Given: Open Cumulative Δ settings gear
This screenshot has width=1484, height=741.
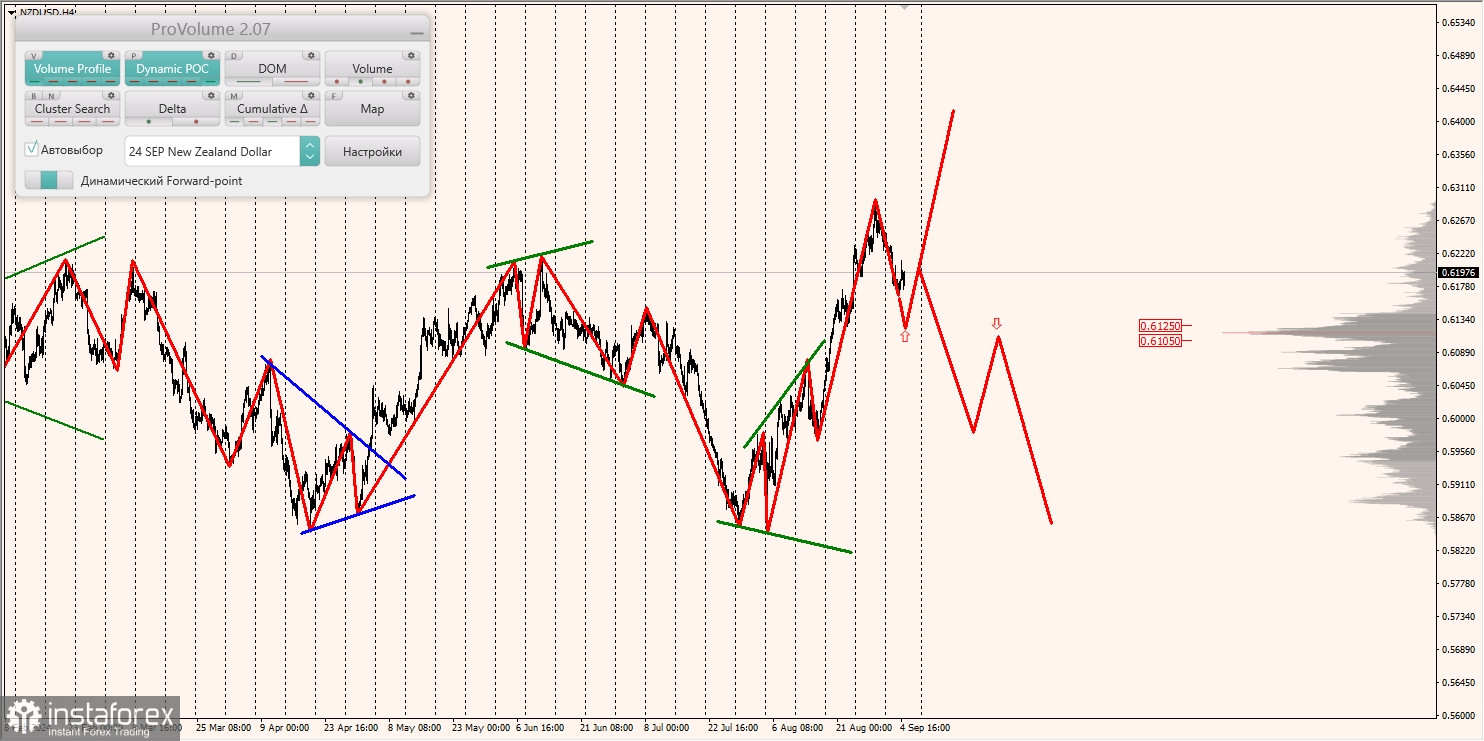Looking at the screenshot, I should pos(311,95).
